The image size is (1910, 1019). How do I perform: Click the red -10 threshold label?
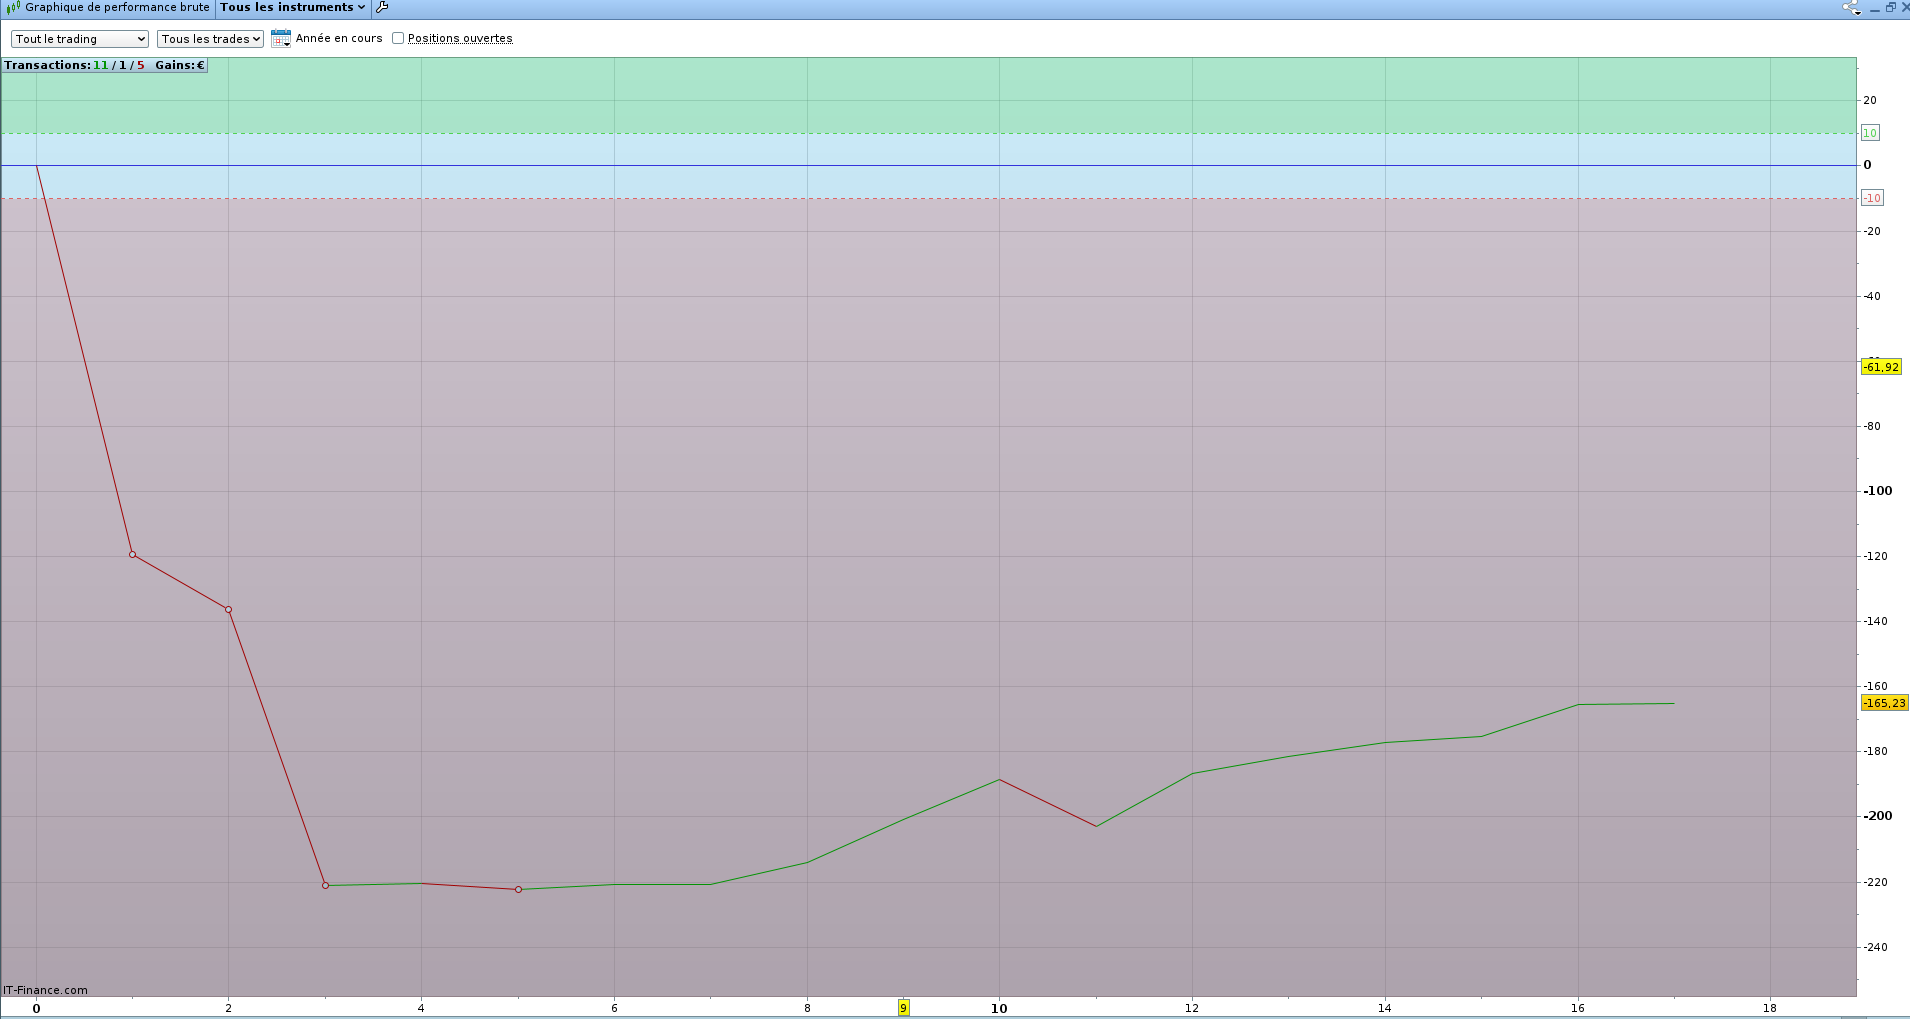[x=1872, y=198]
